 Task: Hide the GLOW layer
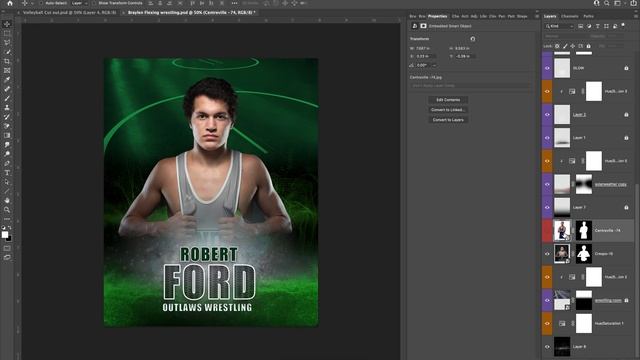tap(547, 68)
